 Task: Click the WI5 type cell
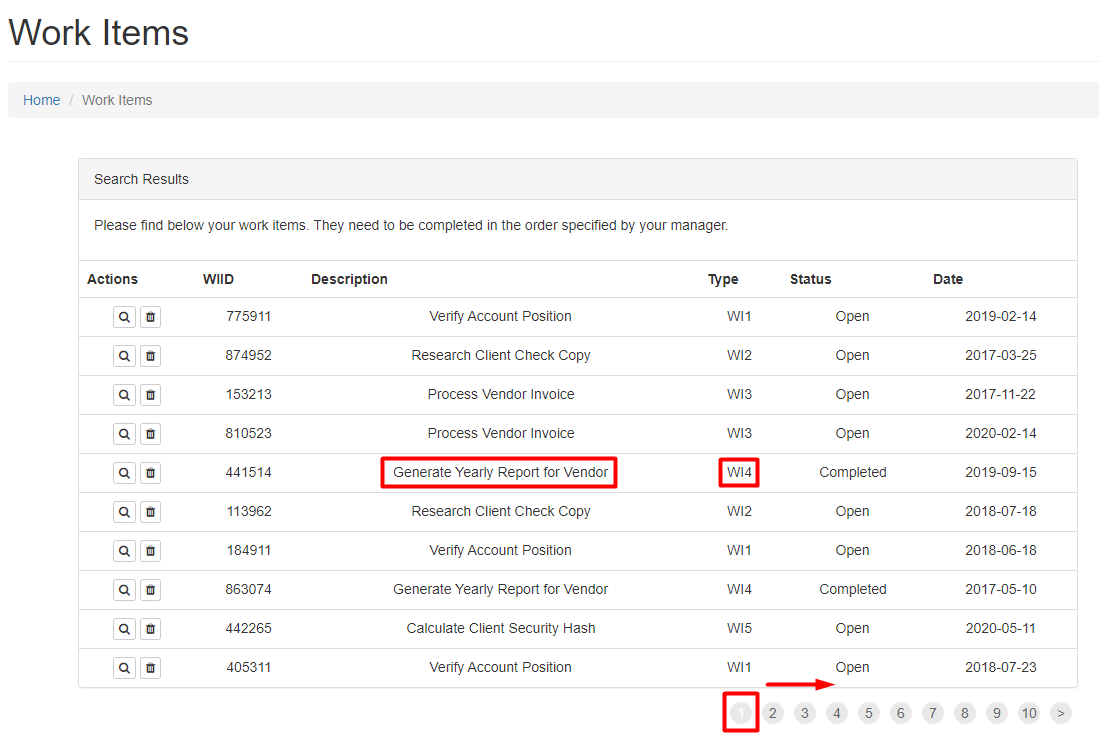coord(739,629)
